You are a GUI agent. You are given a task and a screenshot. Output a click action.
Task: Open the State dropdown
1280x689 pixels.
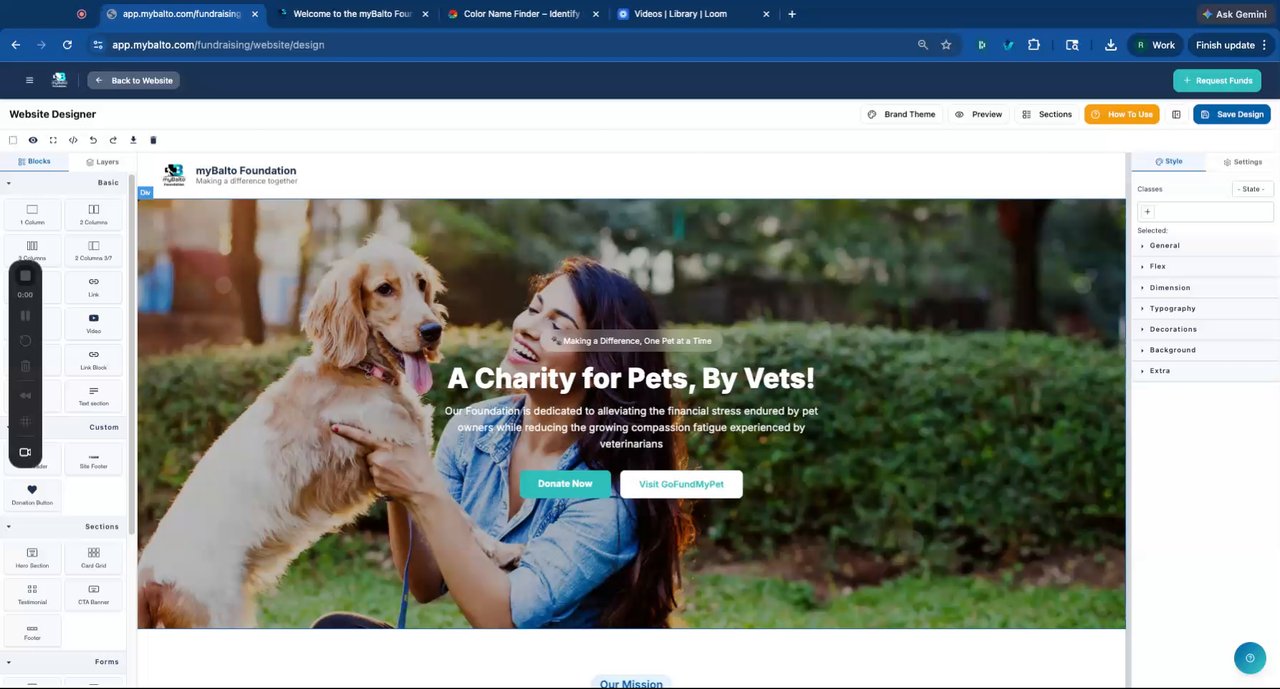(x=1251, y=189)
